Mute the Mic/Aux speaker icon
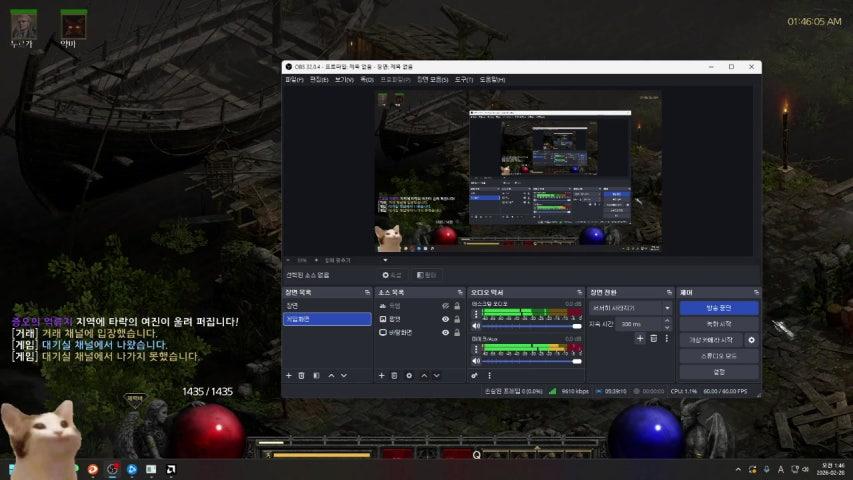853x480 pixels. [x=476, y=361]
